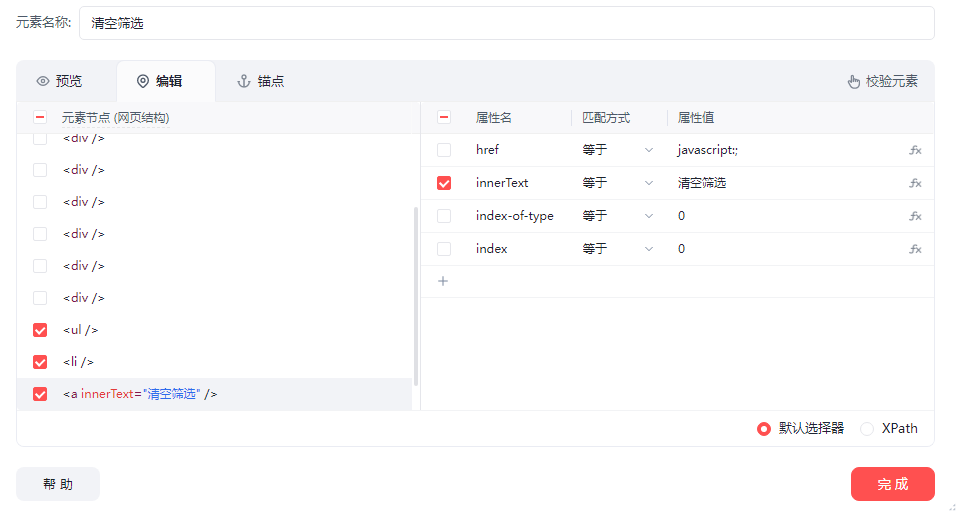The height and width of the screenshot is (511, 960).
Task: Click the href value javascript:;
Action: pyautogui.click(x=708, y=150)
